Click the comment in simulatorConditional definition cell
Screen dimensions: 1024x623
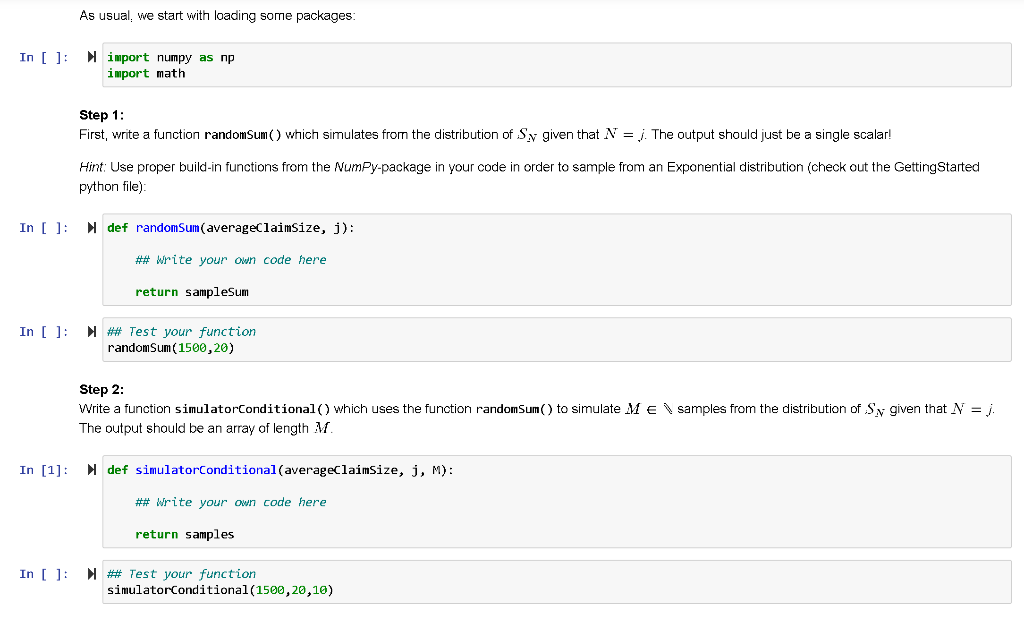coord(231,502)
